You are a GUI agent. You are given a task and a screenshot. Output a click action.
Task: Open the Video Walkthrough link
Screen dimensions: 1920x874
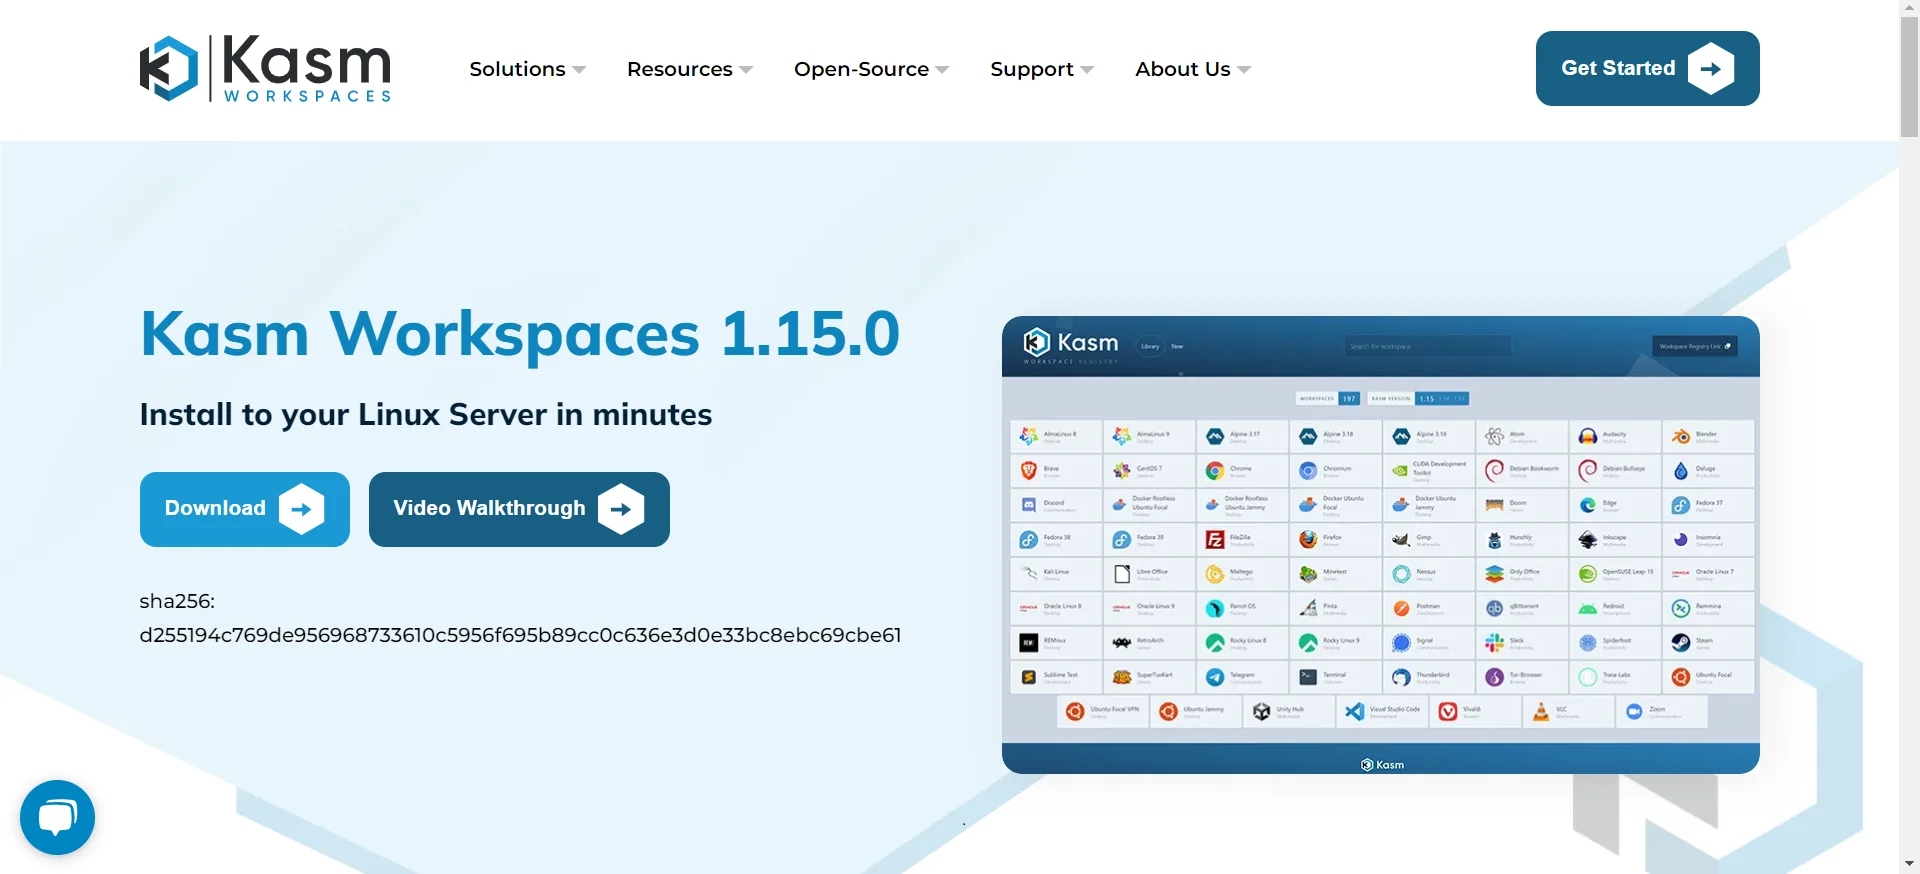pos(519,509)
